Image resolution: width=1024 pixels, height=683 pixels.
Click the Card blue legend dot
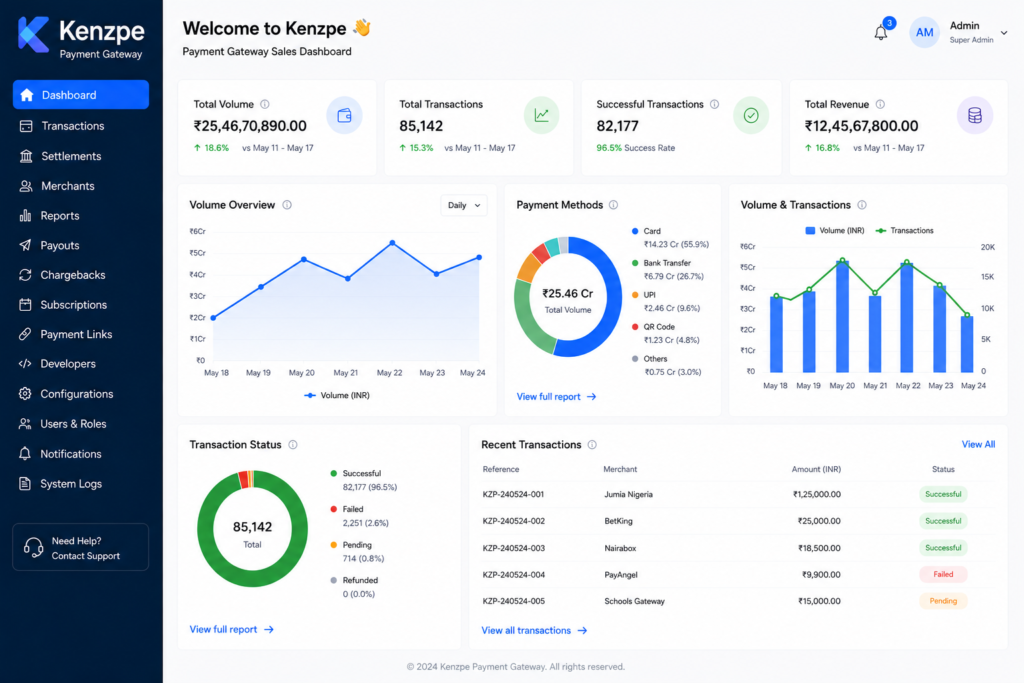(x=635, y=231)
